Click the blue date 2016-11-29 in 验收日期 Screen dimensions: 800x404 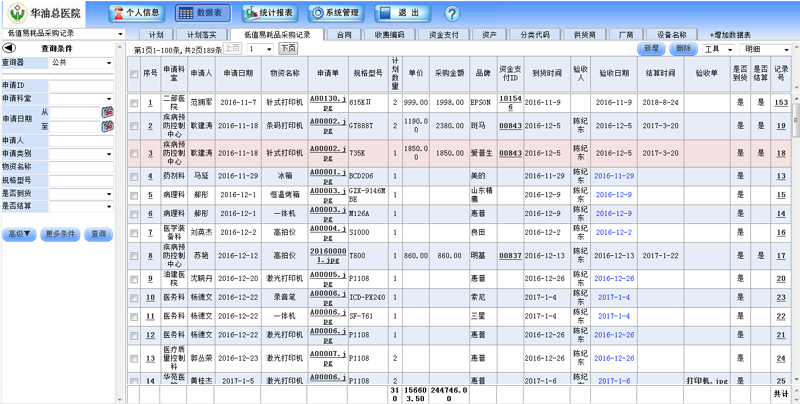pyautogui.click(x=614, y=176)
